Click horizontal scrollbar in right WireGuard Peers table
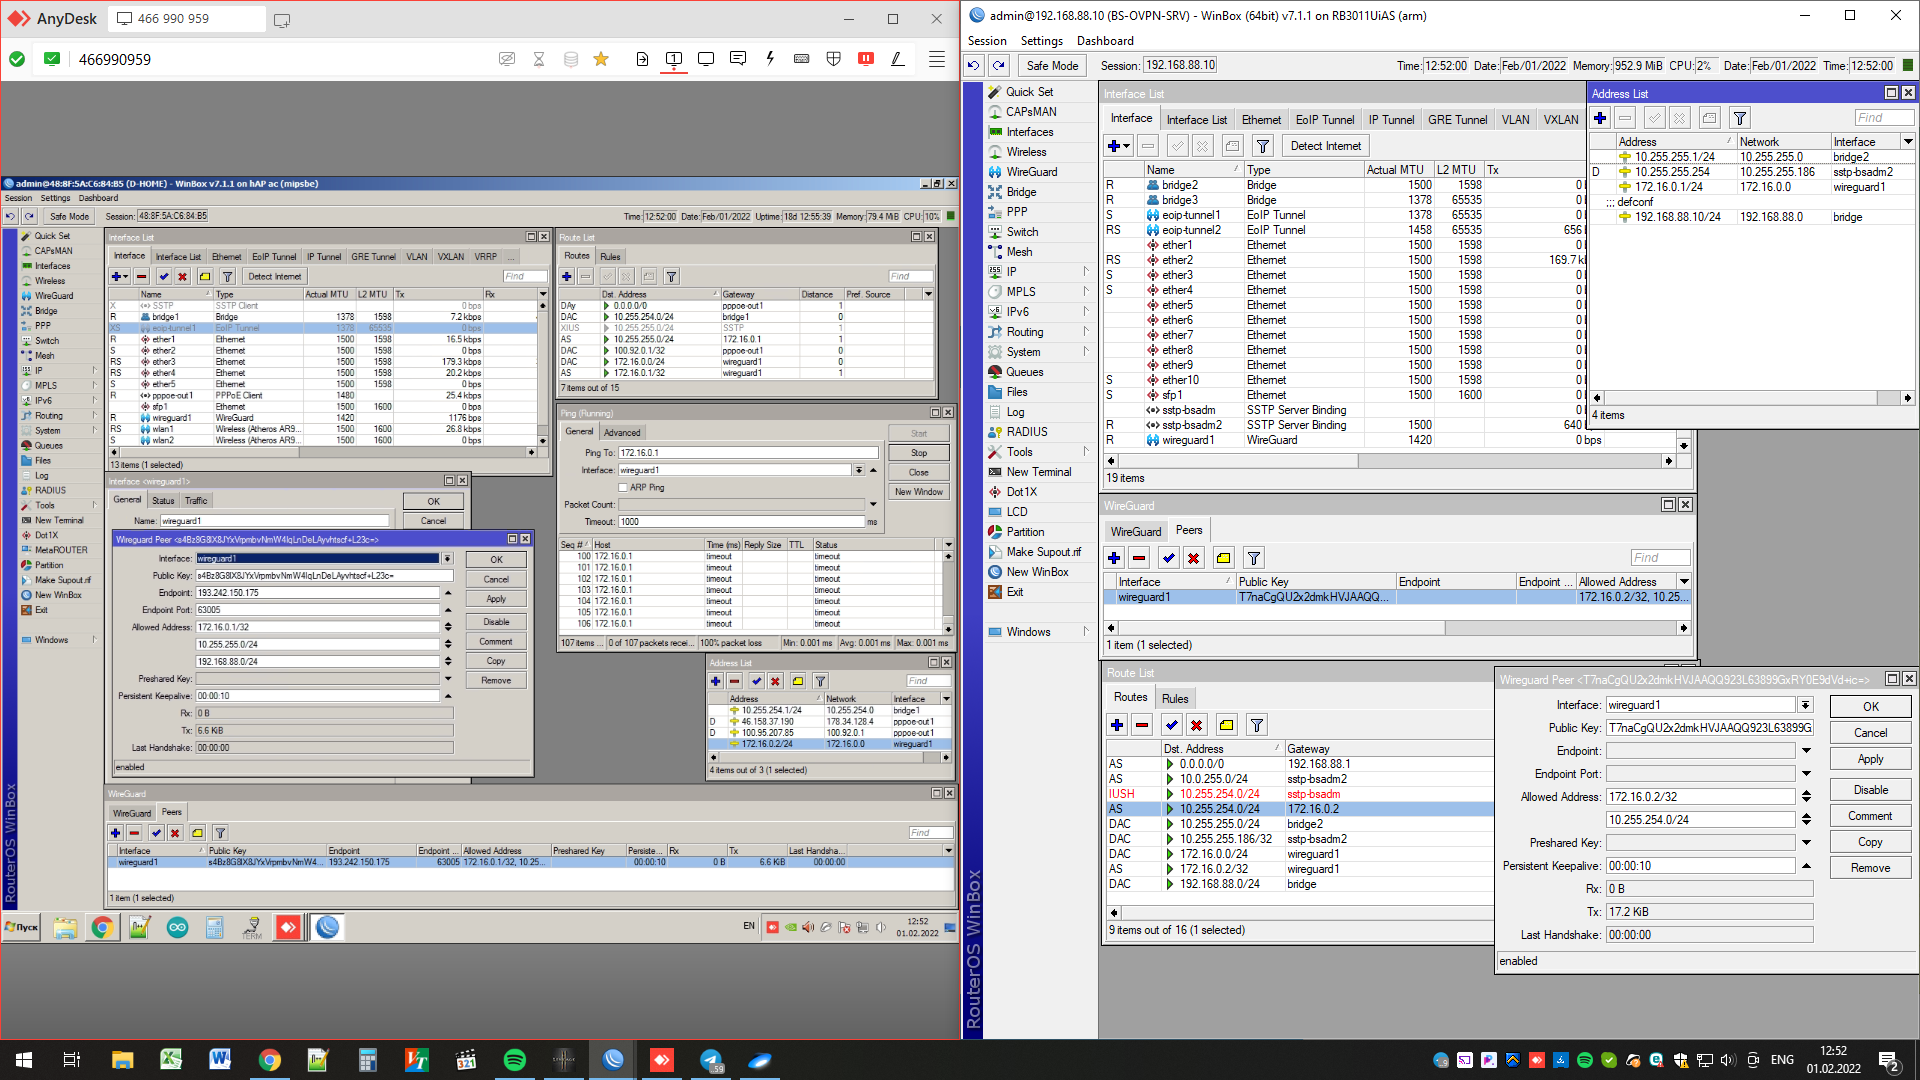The height and width of the screenshot is (1080, 1920). click(x=1398, y=628)
